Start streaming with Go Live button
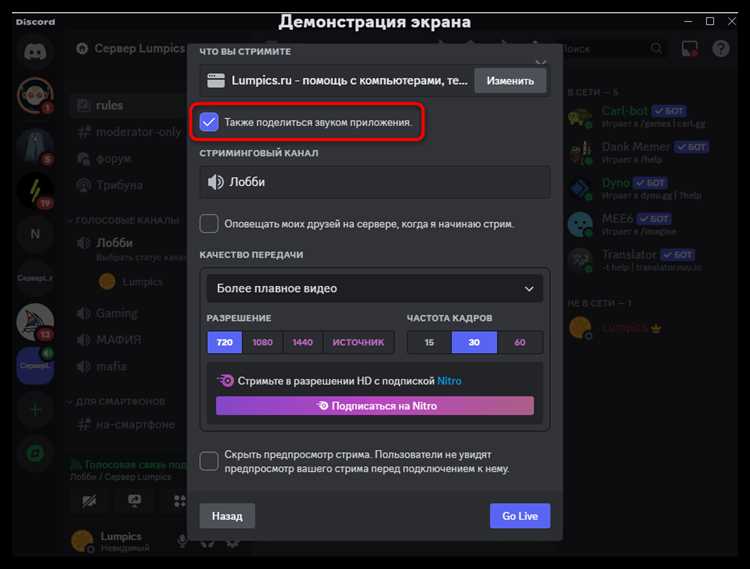The image size is (750, 569). (x=520, y=516)
